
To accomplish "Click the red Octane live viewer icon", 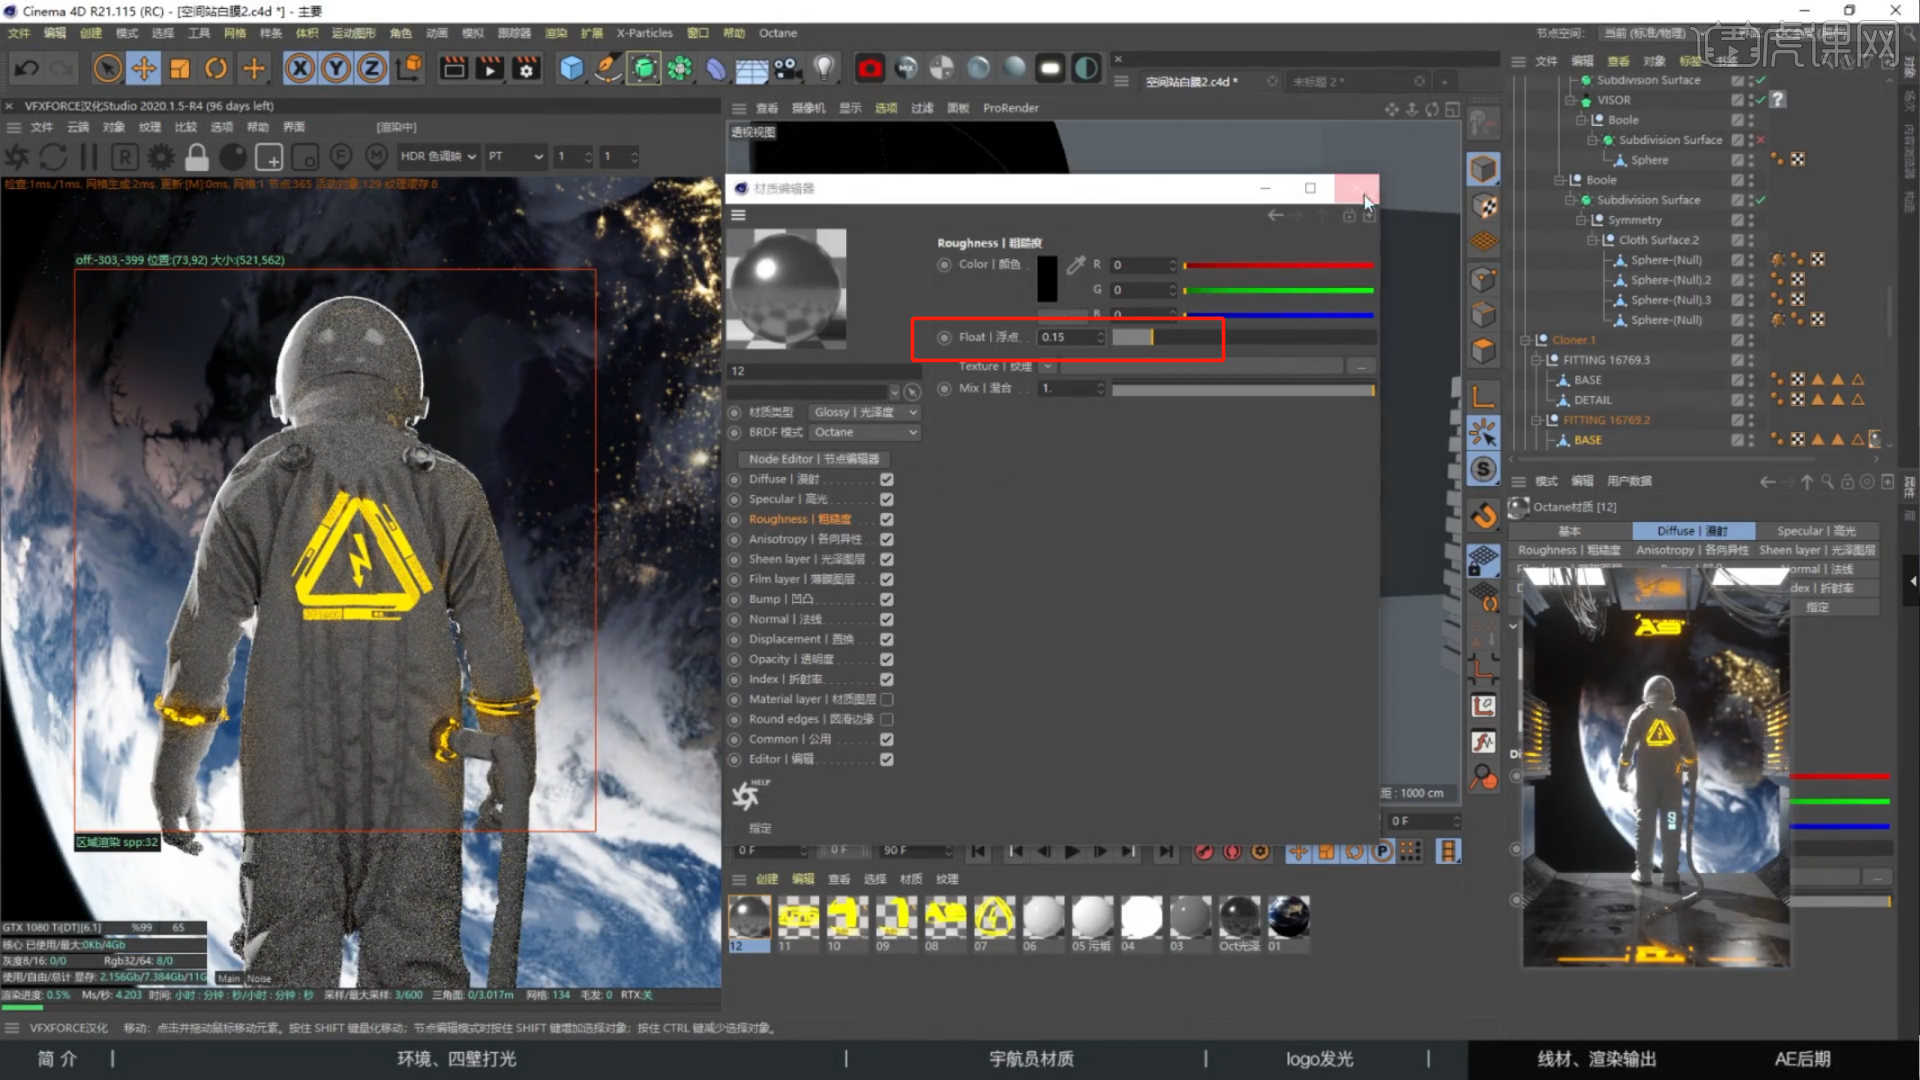I will coord(869,68).
